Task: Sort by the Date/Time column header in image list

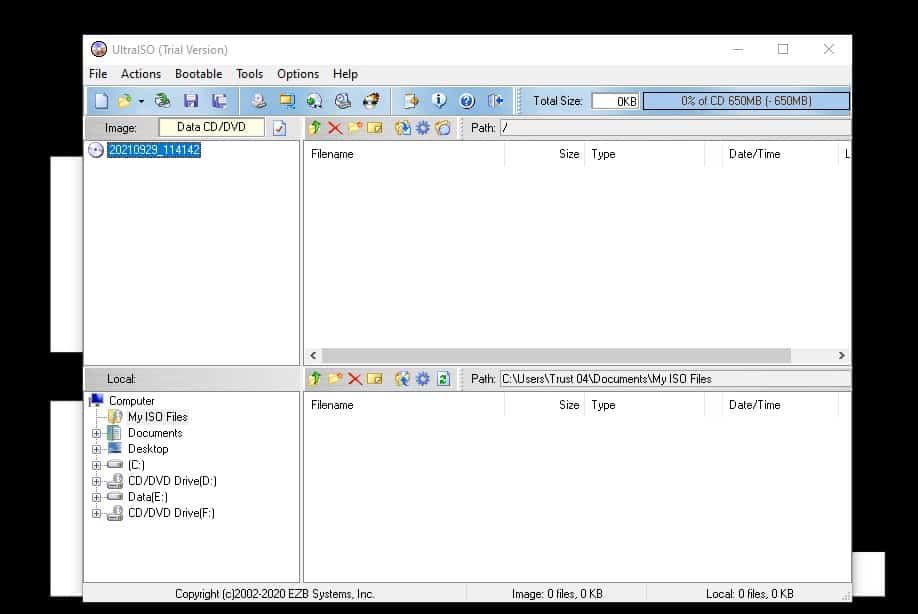Action: click(x=755, y=154)
